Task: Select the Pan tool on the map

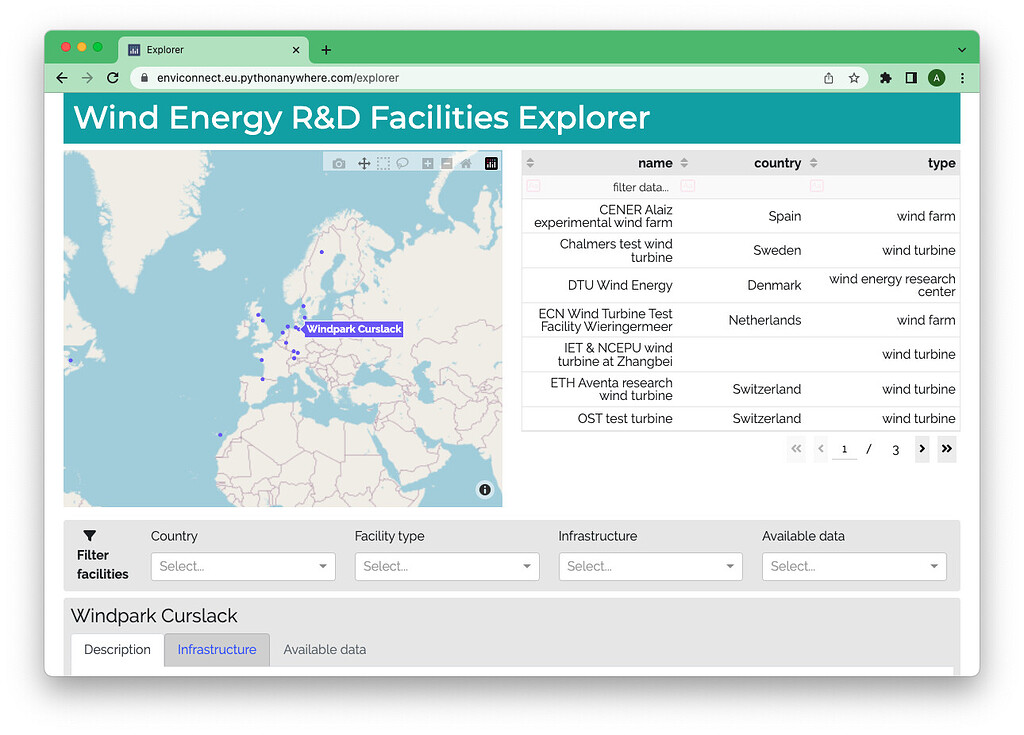Action: point(364,163)
